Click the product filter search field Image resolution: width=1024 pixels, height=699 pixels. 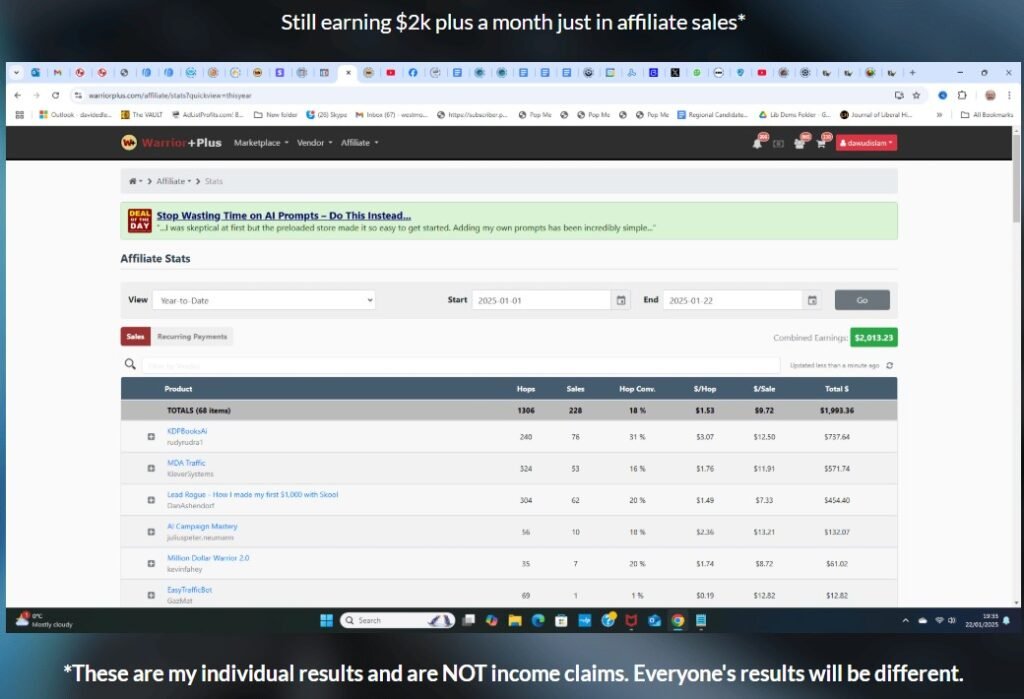pos(461,365)
